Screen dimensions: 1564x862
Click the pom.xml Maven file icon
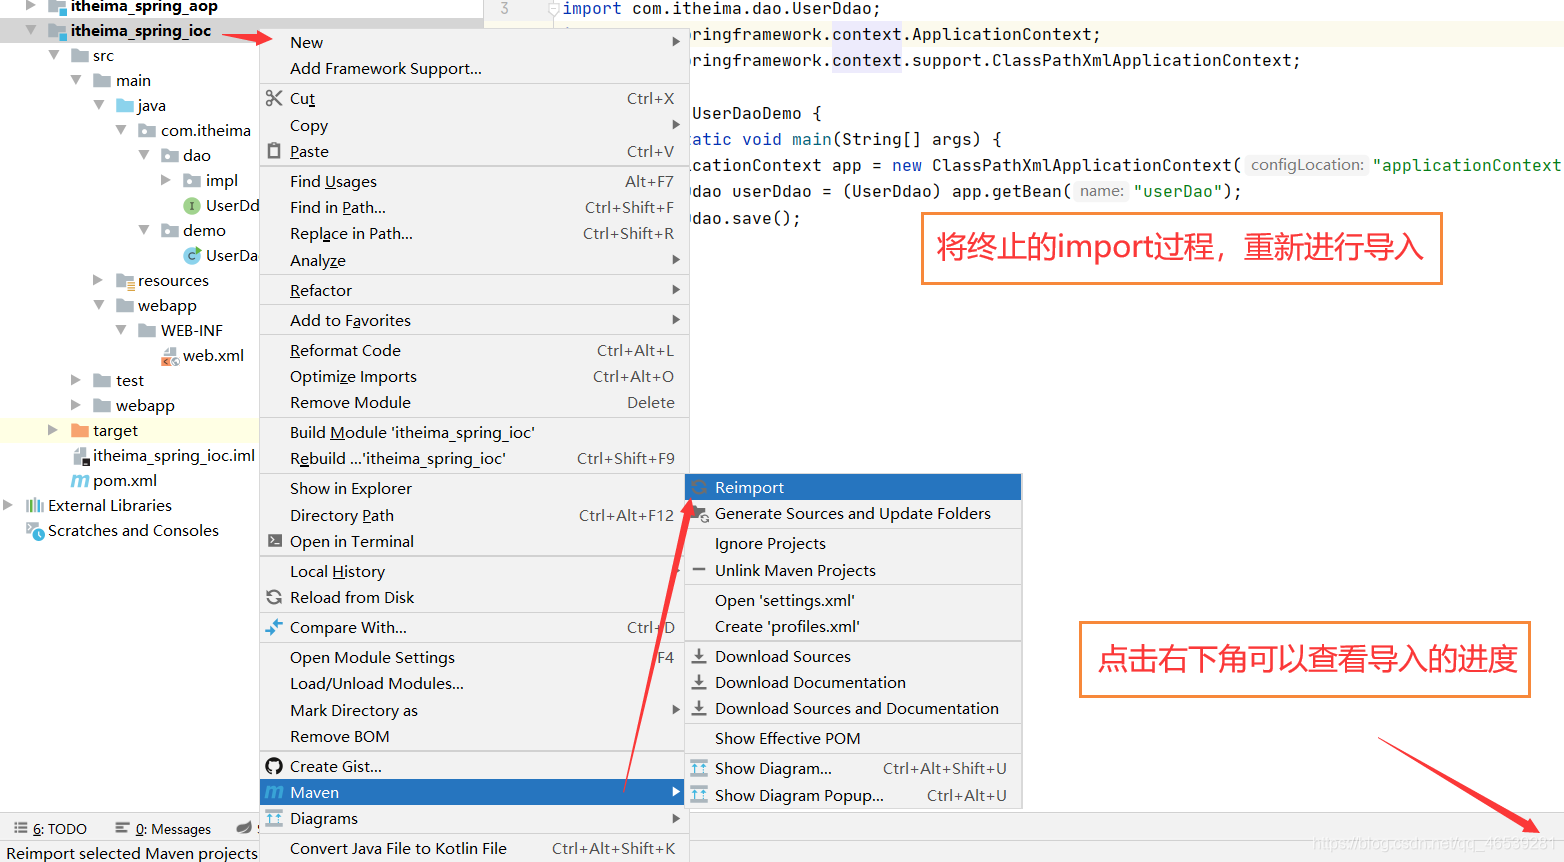pyautogui.click(x=80, y=481)
